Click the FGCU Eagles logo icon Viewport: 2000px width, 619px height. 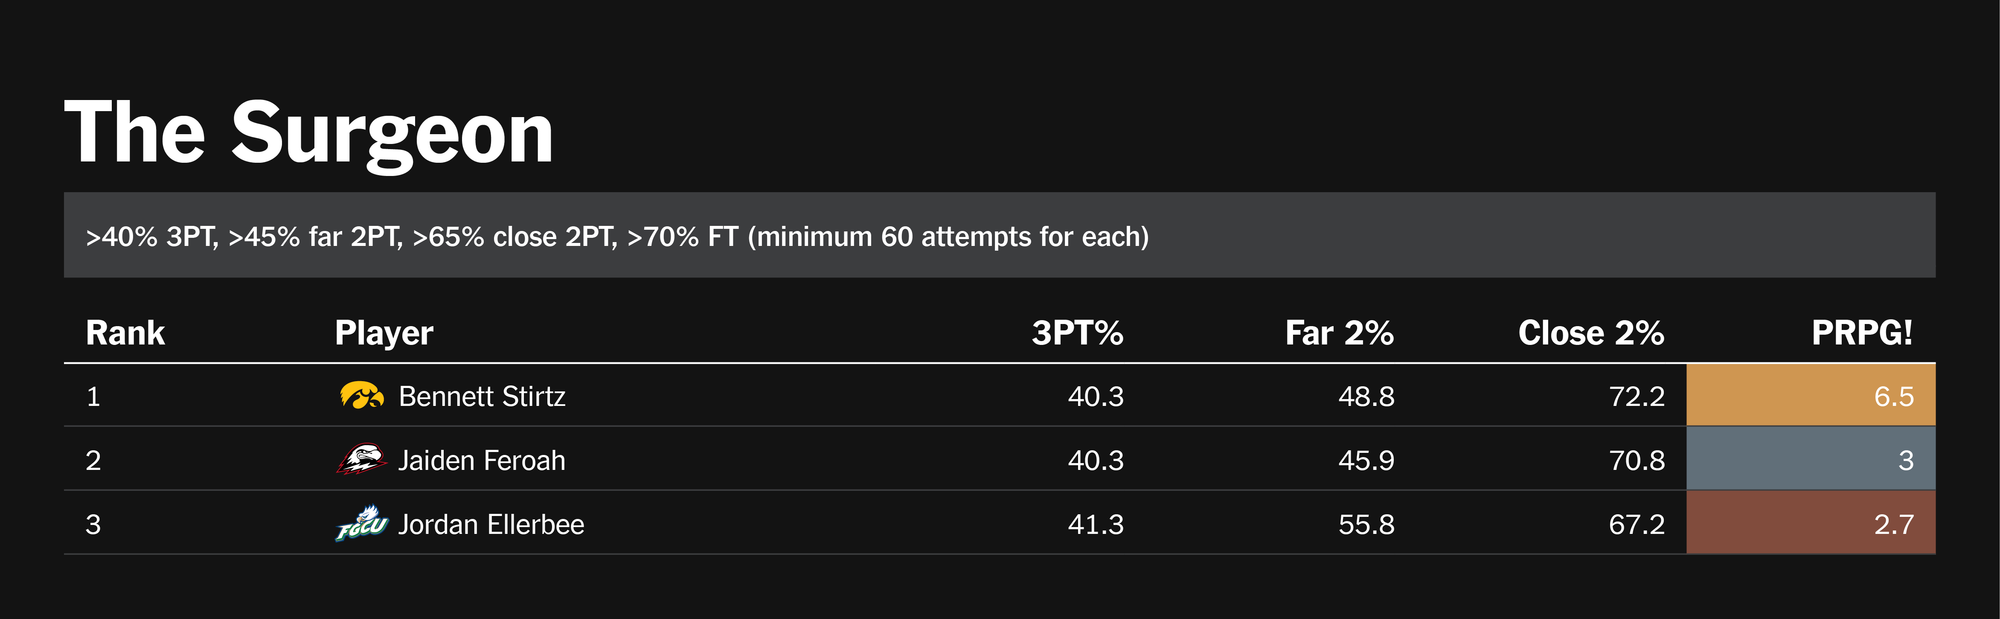(x=361, y=524)
